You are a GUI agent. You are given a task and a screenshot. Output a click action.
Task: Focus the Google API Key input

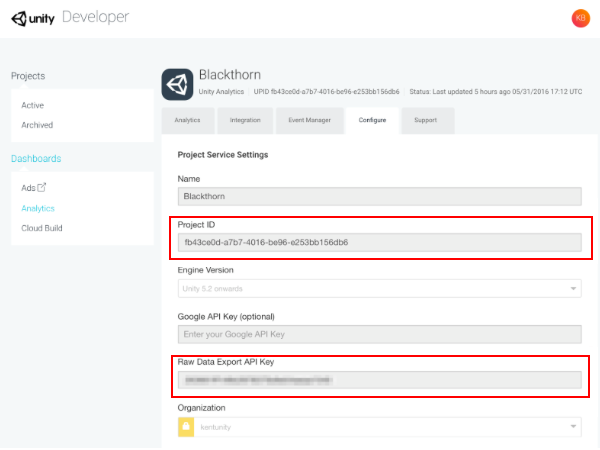click(x=379, y=334)
